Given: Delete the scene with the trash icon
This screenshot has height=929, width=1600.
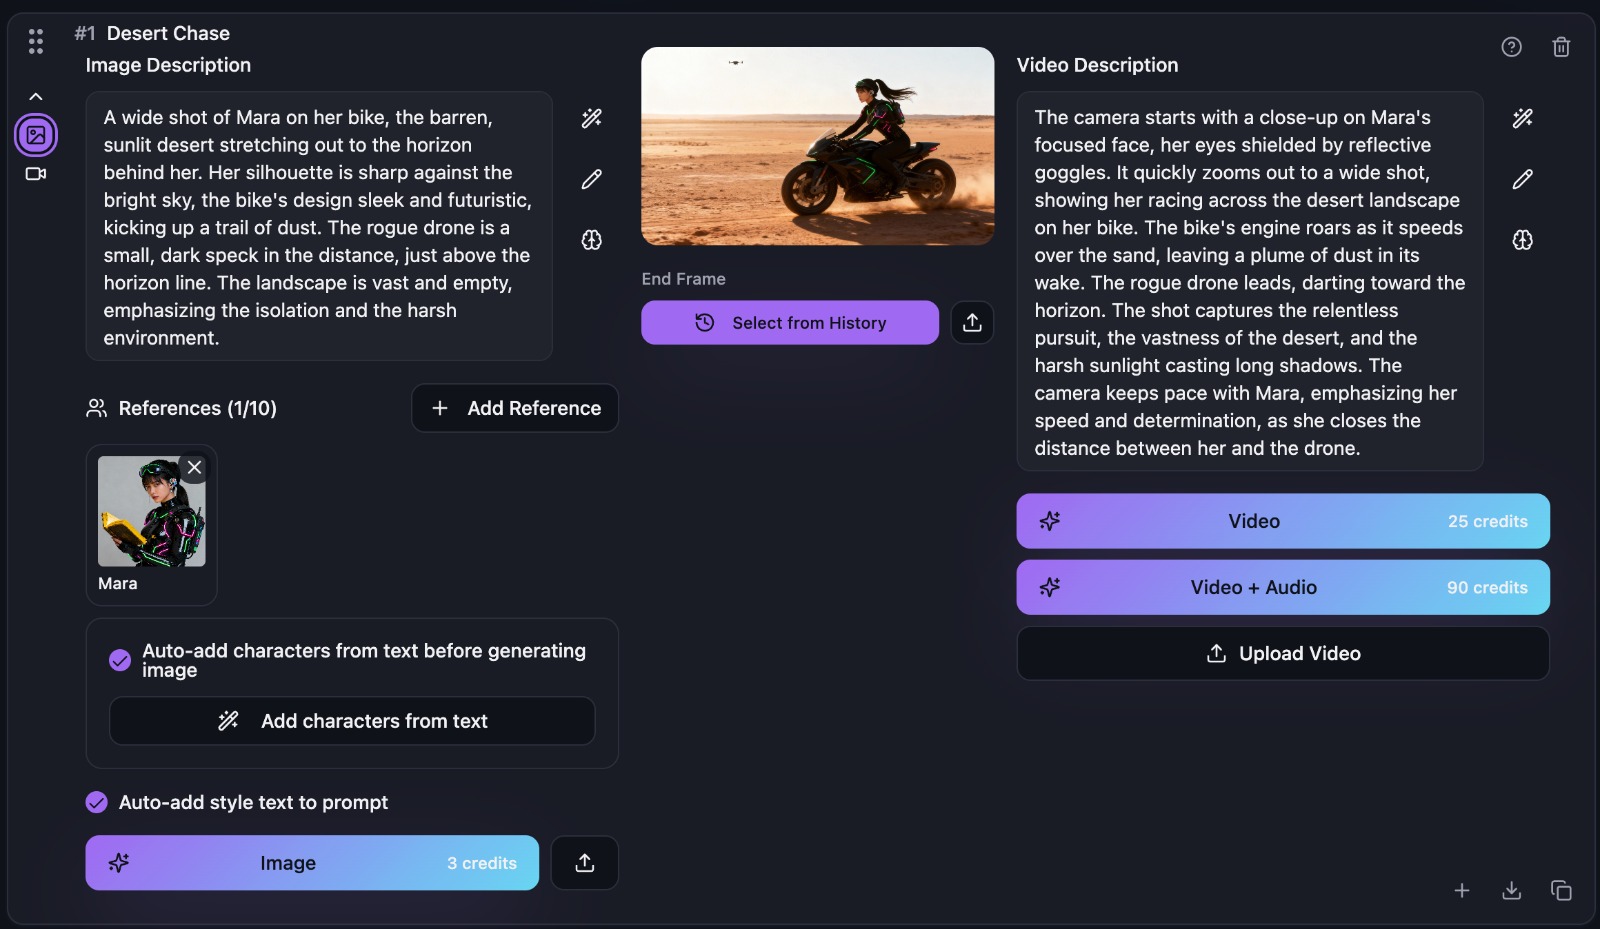Looking at the screenshot, I should (x=1561, y=47).
